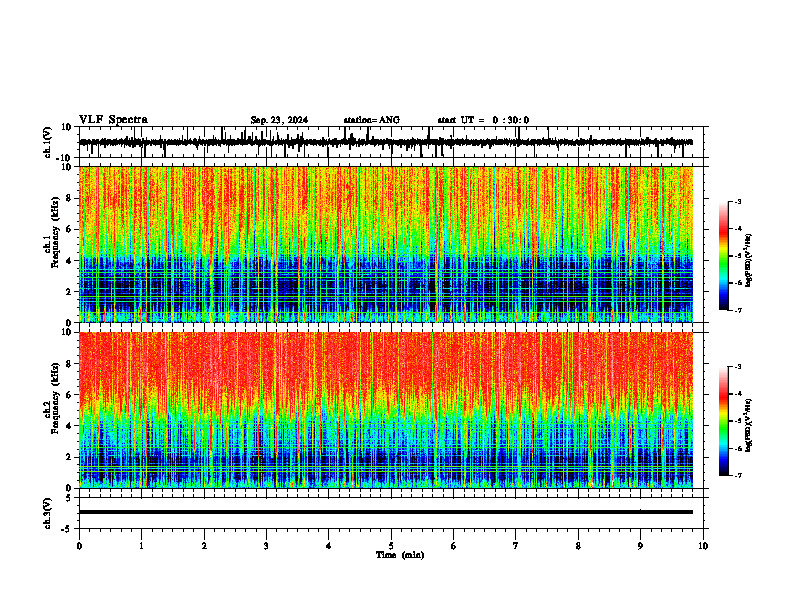
Task: Click time axis tick label "1"
Action: [x=141, y=546]
